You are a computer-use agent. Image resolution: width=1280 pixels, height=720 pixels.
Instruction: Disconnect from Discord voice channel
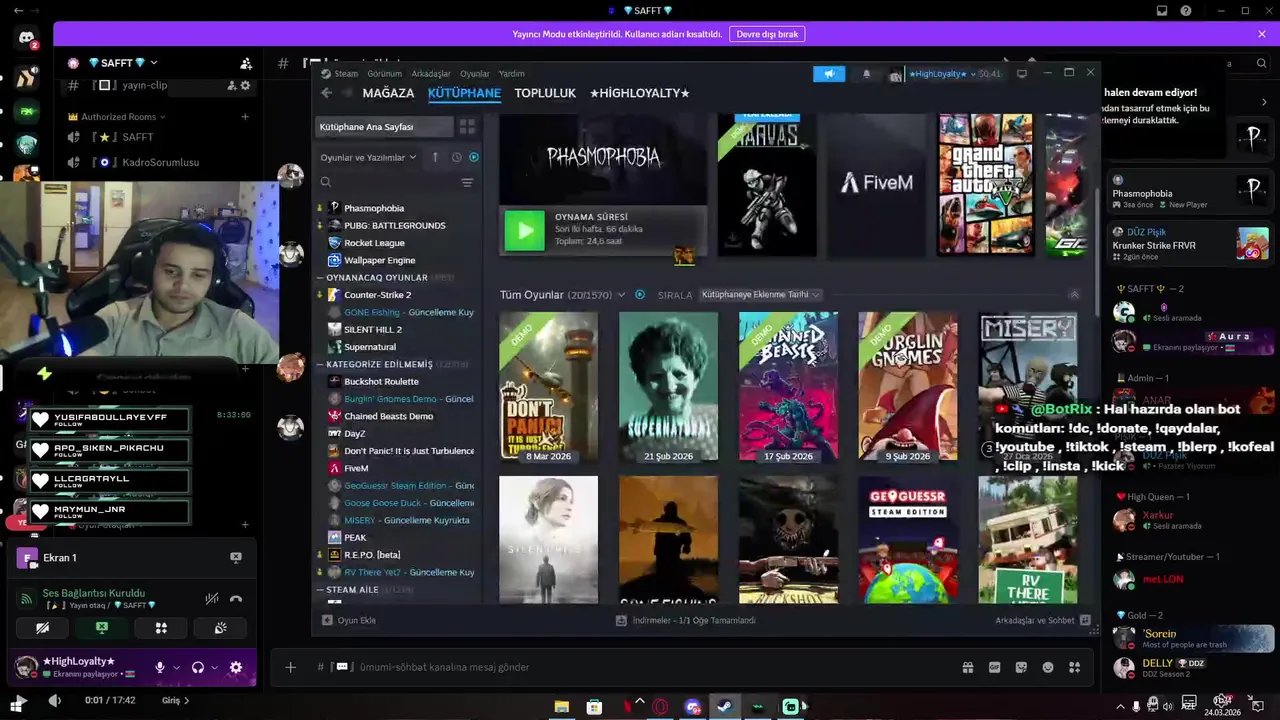(x=236, y=599)
